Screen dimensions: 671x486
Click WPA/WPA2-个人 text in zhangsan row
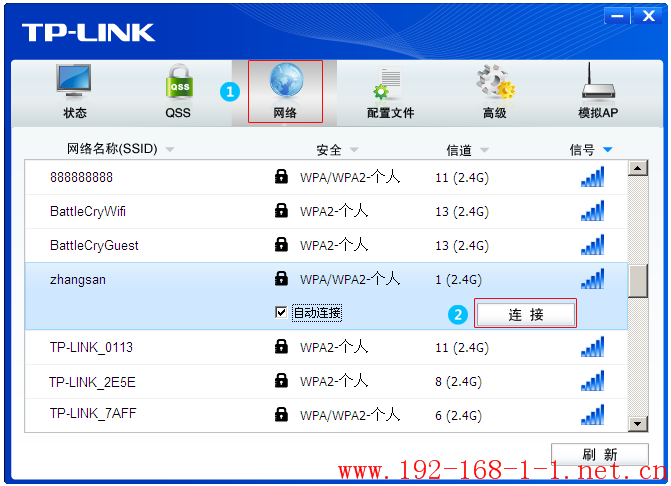point(350,279)
